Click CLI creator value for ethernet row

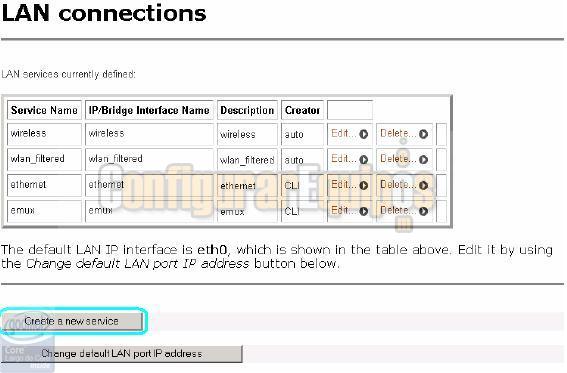(292, 186)
